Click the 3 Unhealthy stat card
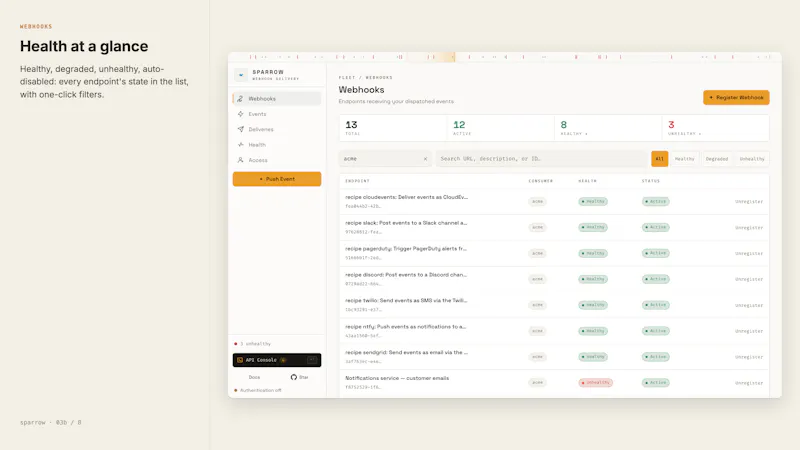Image resolution: width=800 pixels, height=450 pixels. [x=716, y=128]
